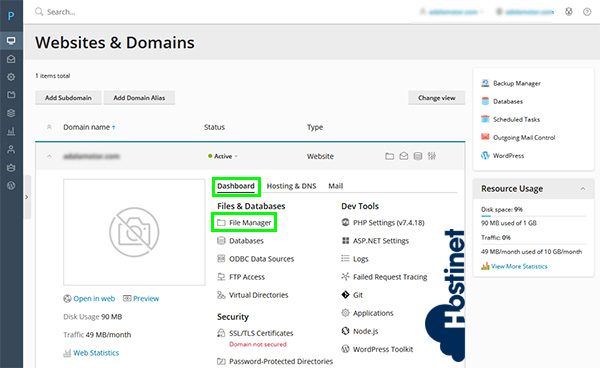Open Websites & Domains sidebar icon
This screenshot has height=368, width=600.
pyautogui.click(x=11, y=41)
